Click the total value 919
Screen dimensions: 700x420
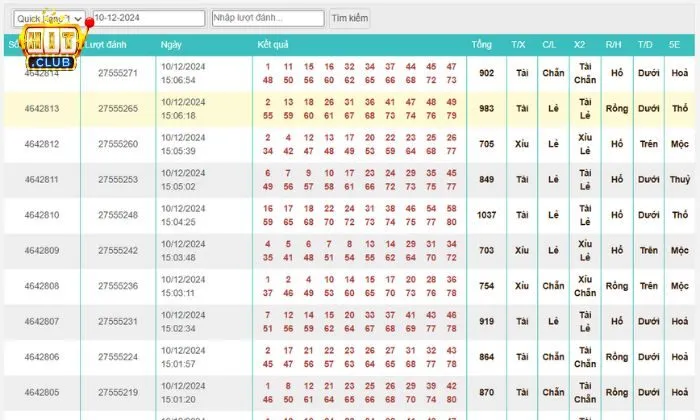(486, 321)
